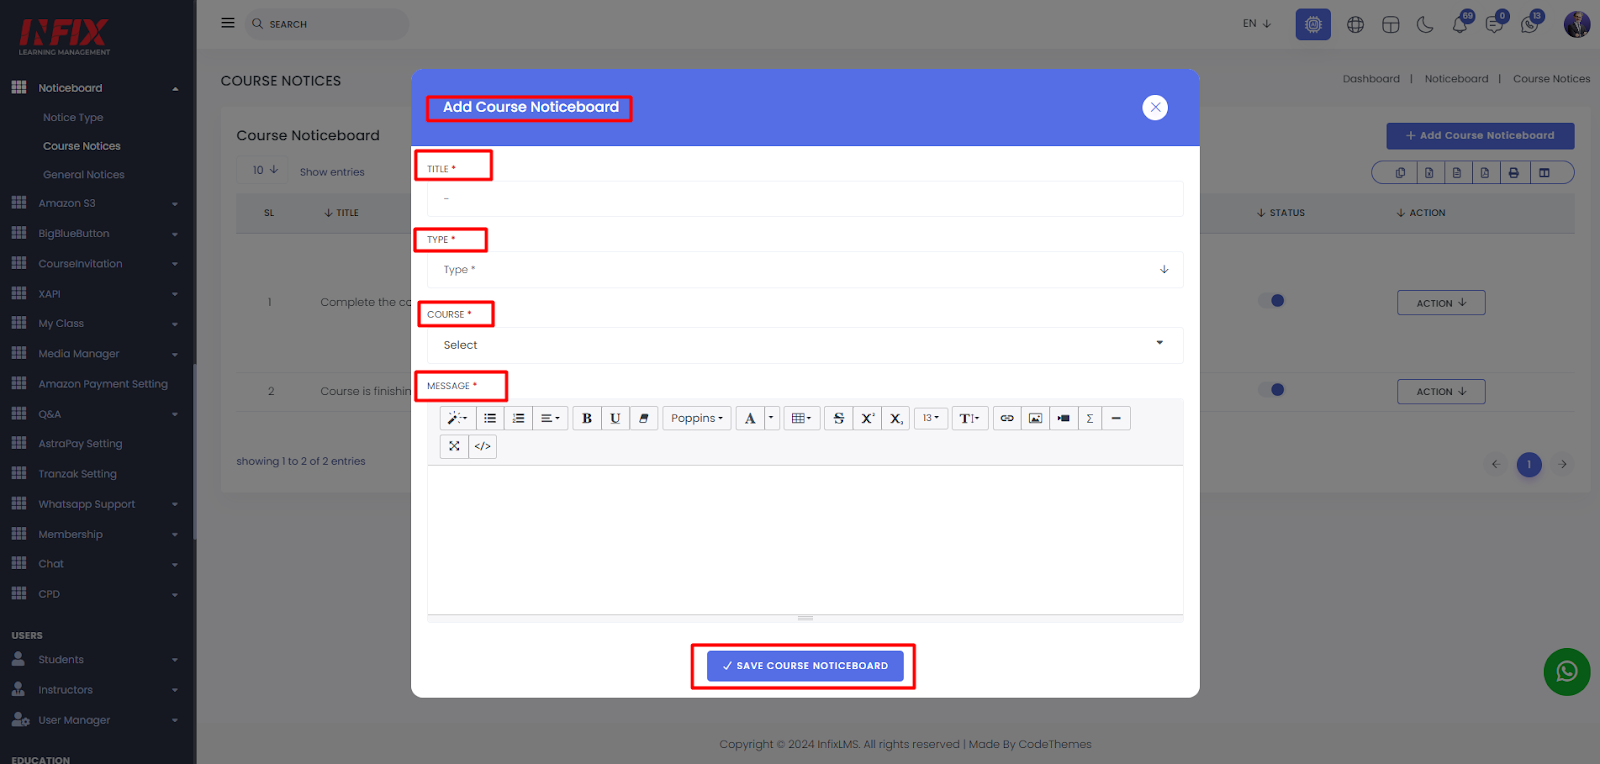Insert a horizontal rule
Viewport: 1600px width, 764px height.
(x=1116, y=418)
